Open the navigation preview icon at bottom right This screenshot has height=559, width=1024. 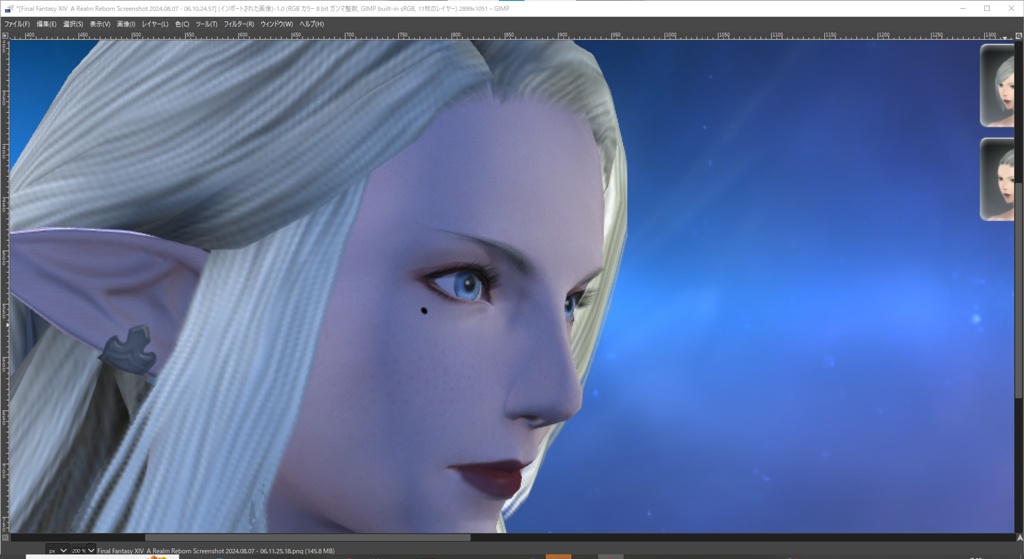[1019, 538]
